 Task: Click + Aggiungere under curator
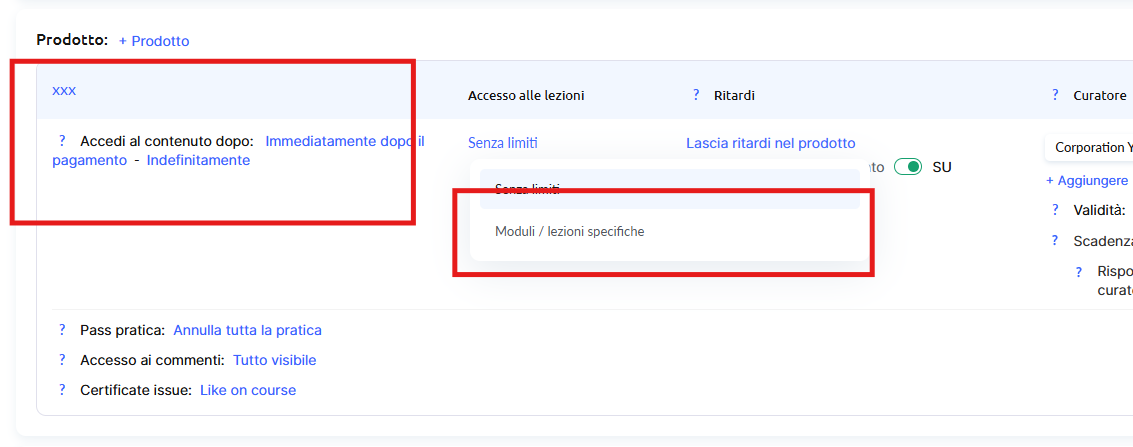point(1087,180)
